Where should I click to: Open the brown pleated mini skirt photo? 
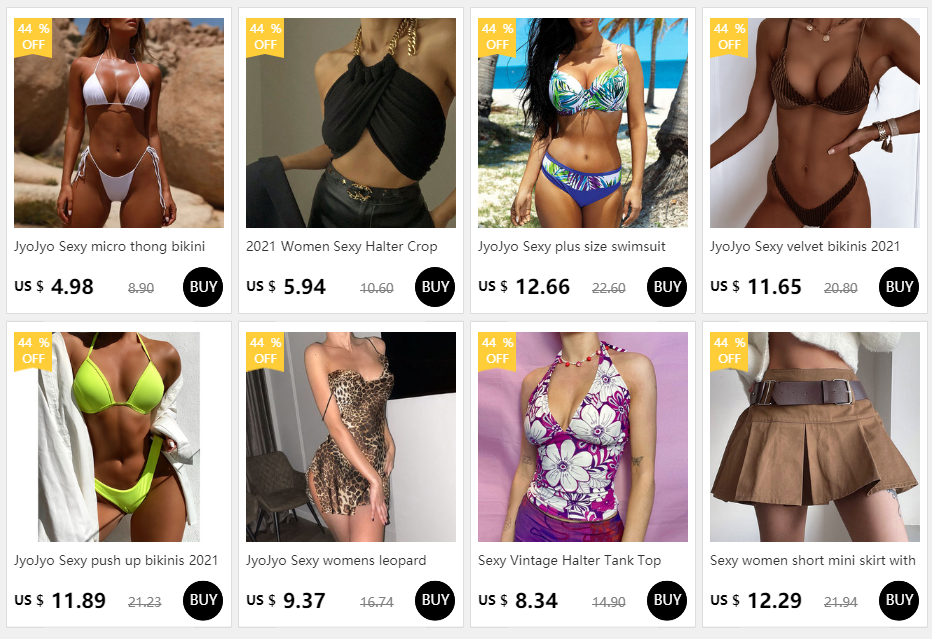pos(814,437)
